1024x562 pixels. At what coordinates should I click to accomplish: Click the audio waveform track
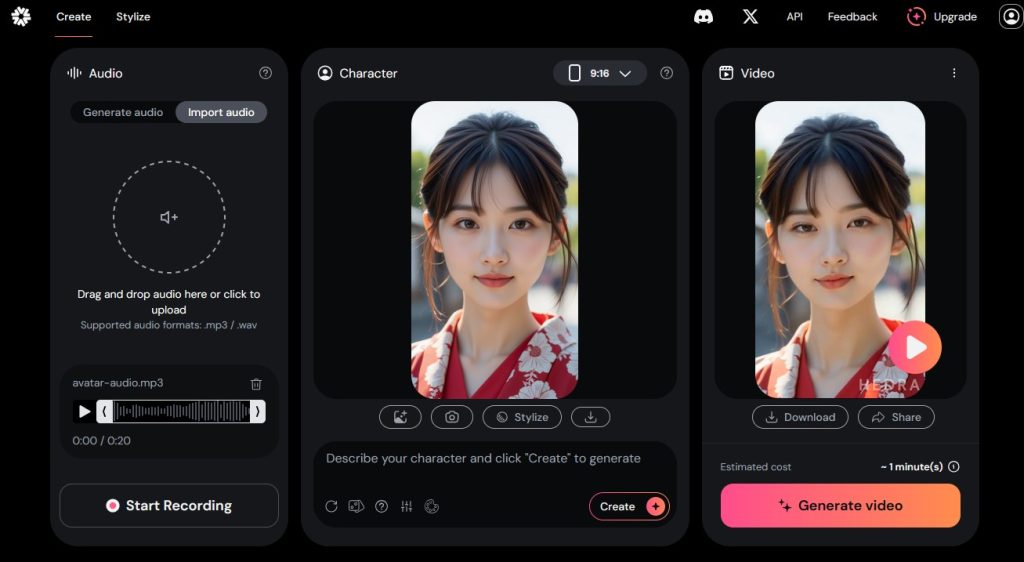pos(182,411)
